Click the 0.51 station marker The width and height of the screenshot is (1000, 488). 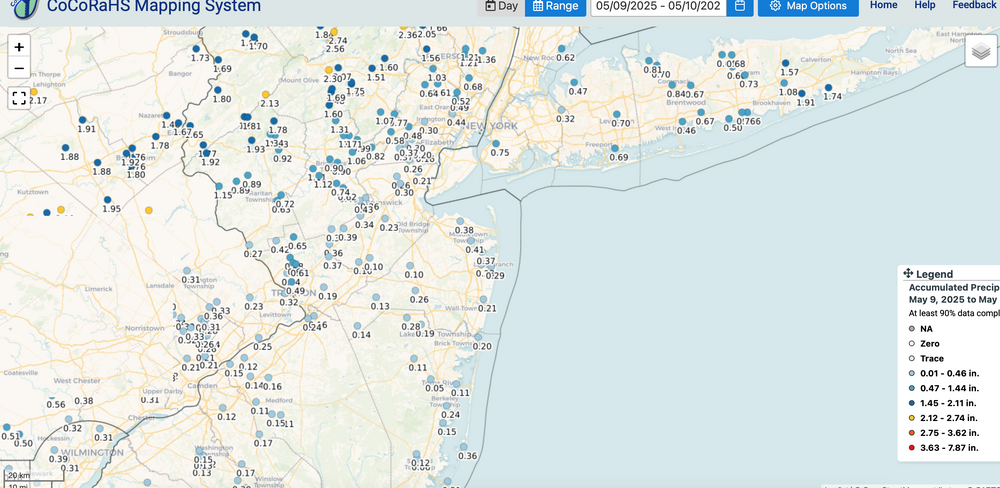6,427
